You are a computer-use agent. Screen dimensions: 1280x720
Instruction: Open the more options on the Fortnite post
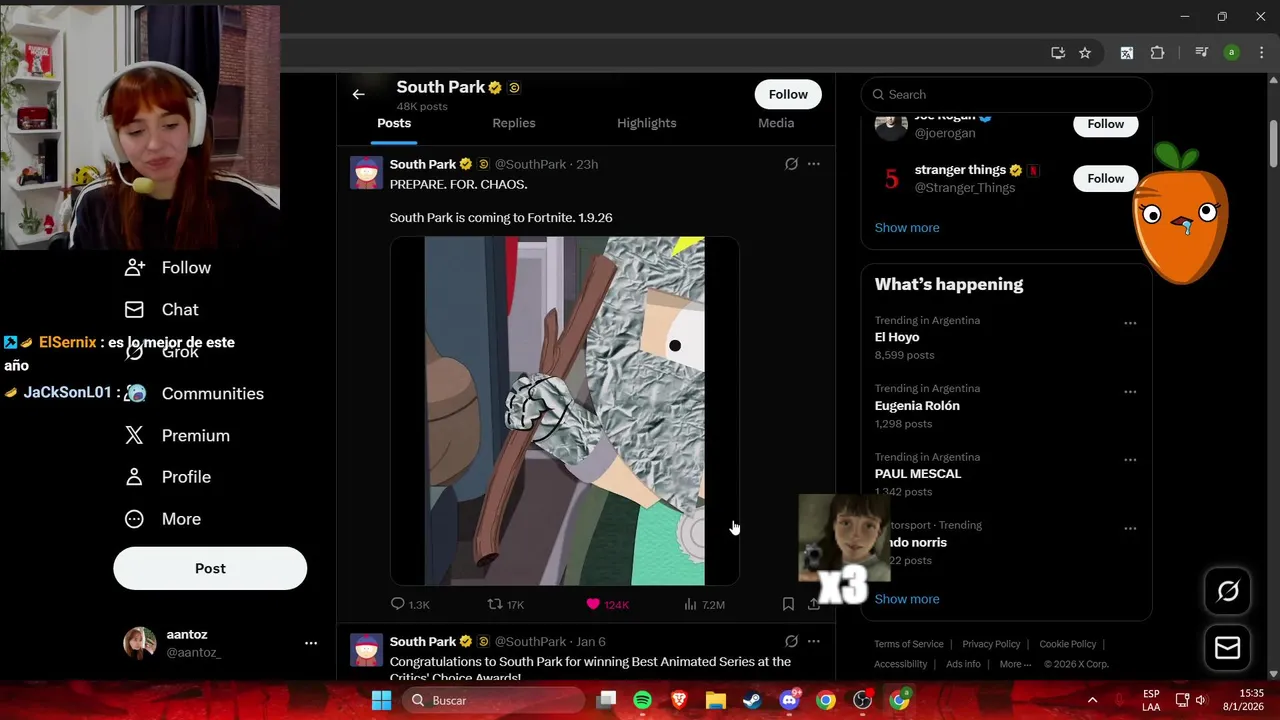point(814,164)
